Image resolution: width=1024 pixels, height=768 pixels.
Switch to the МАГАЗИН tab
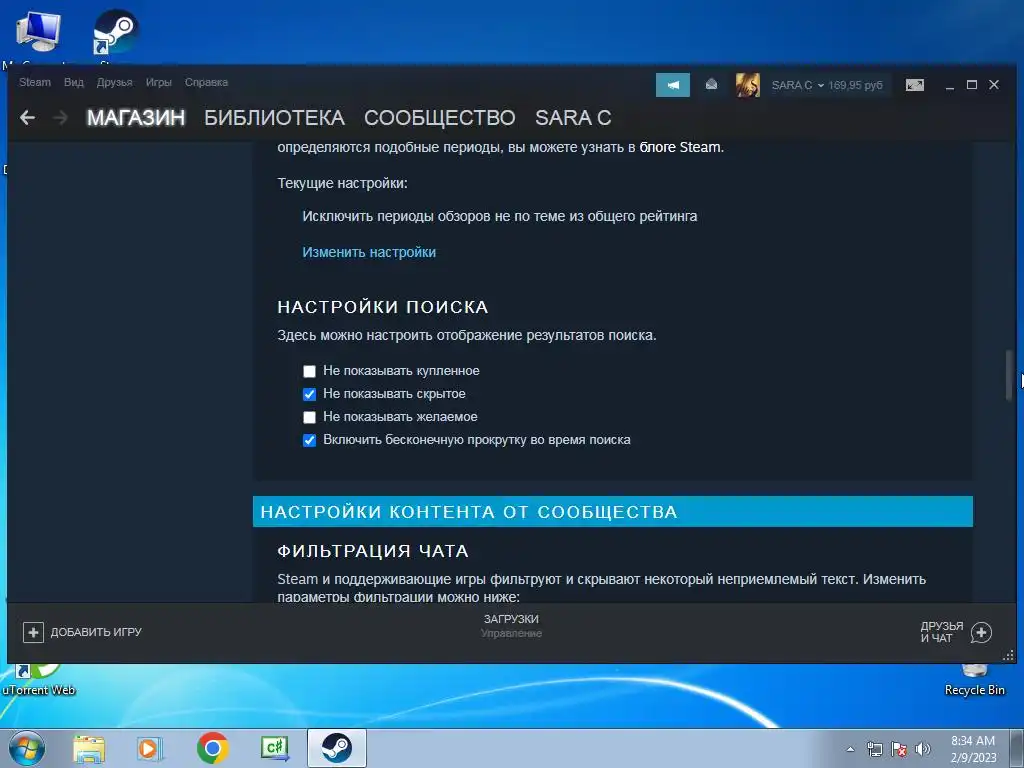(x=136, y=118)
